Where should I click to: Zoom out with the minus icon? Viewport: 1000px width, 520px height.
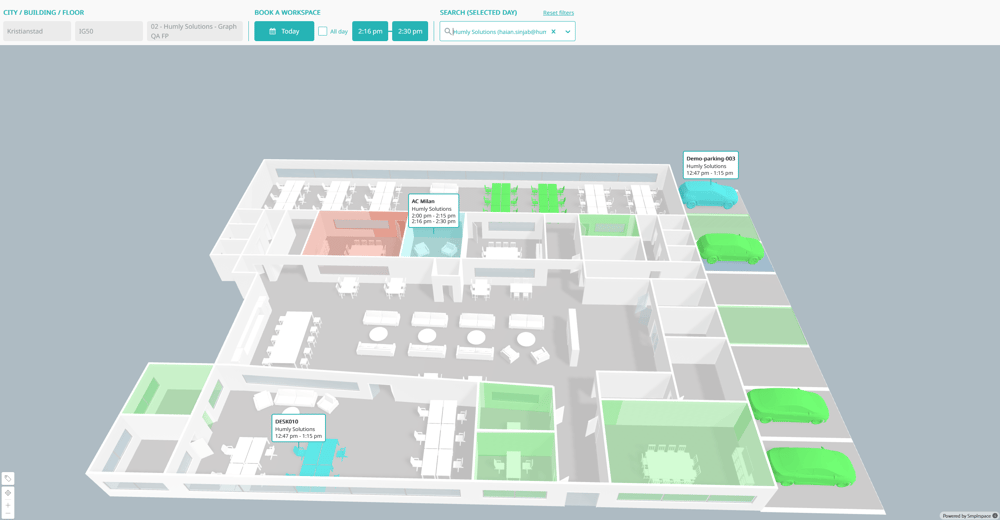(8, 513)
